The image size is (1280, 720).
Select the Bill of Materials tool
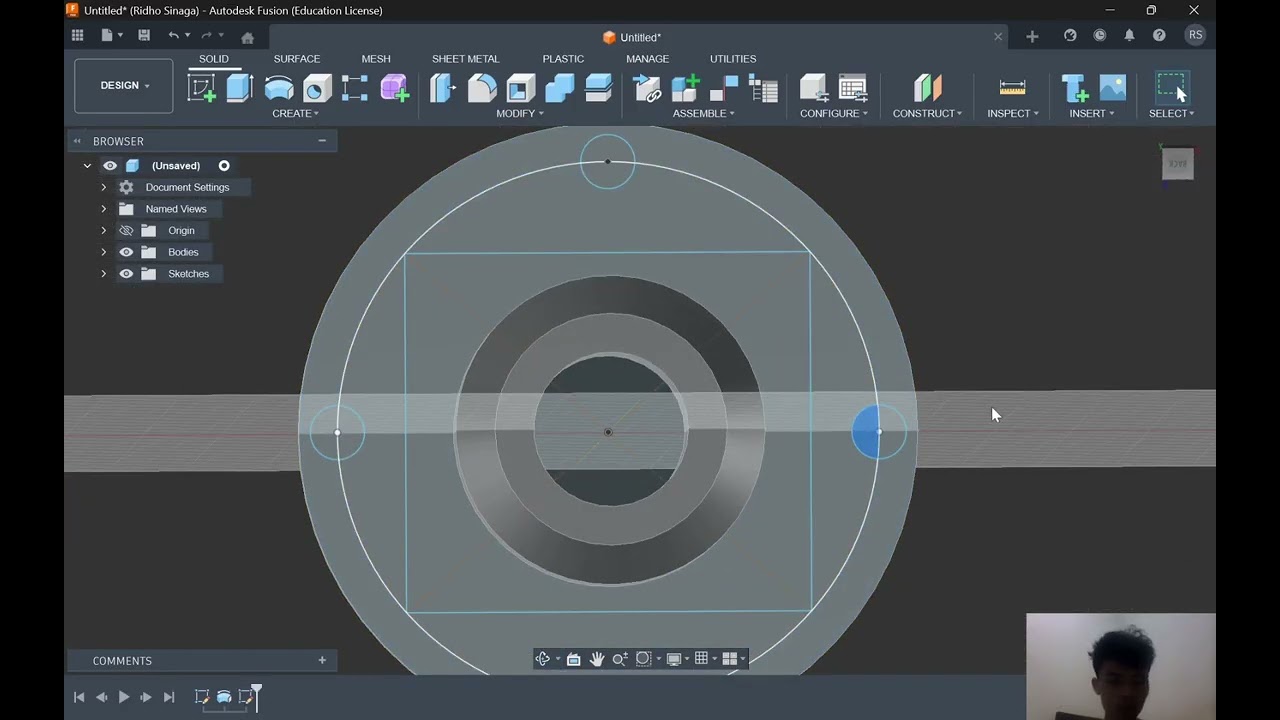coord(763,88)
